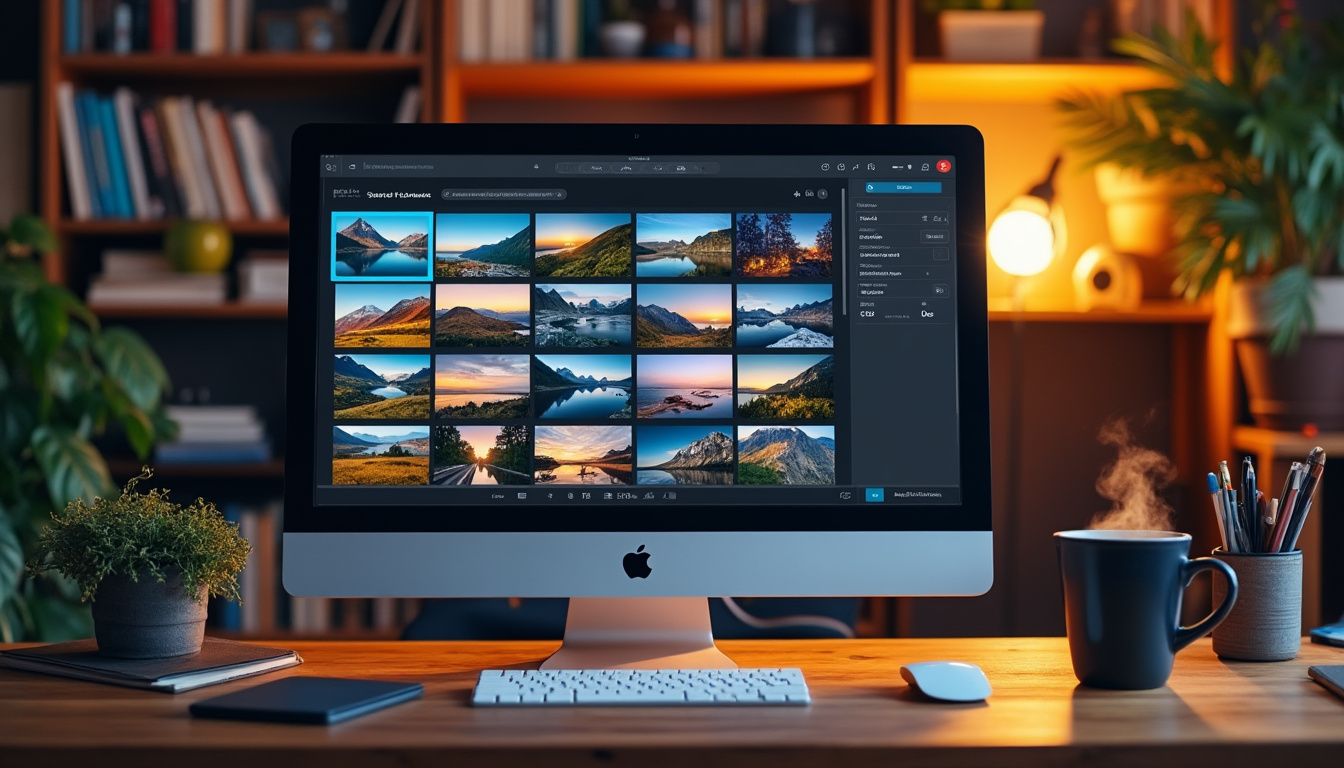Screen dimensions: 1344x768
Task: Click the small blue button in the bottom bar
Action: click(874, 495)
